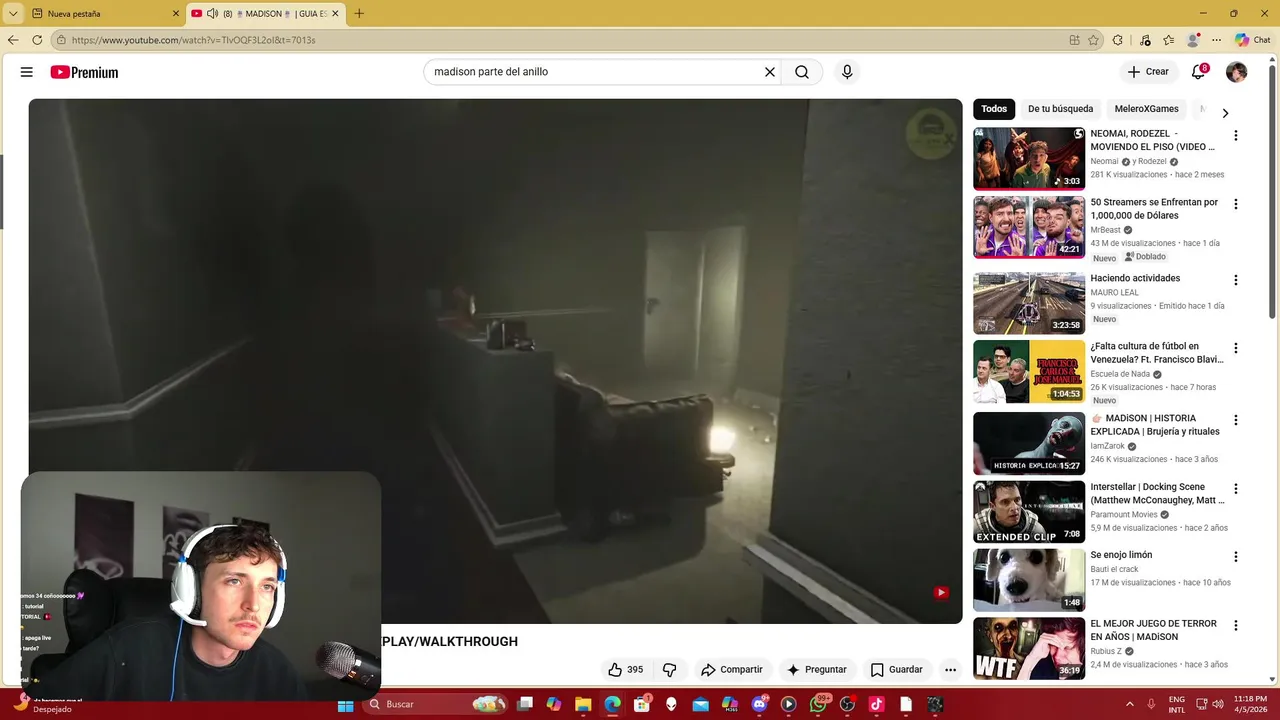
Task: Like the video with thumbs up
Action: pyautogui.click(x=626, y=670)
